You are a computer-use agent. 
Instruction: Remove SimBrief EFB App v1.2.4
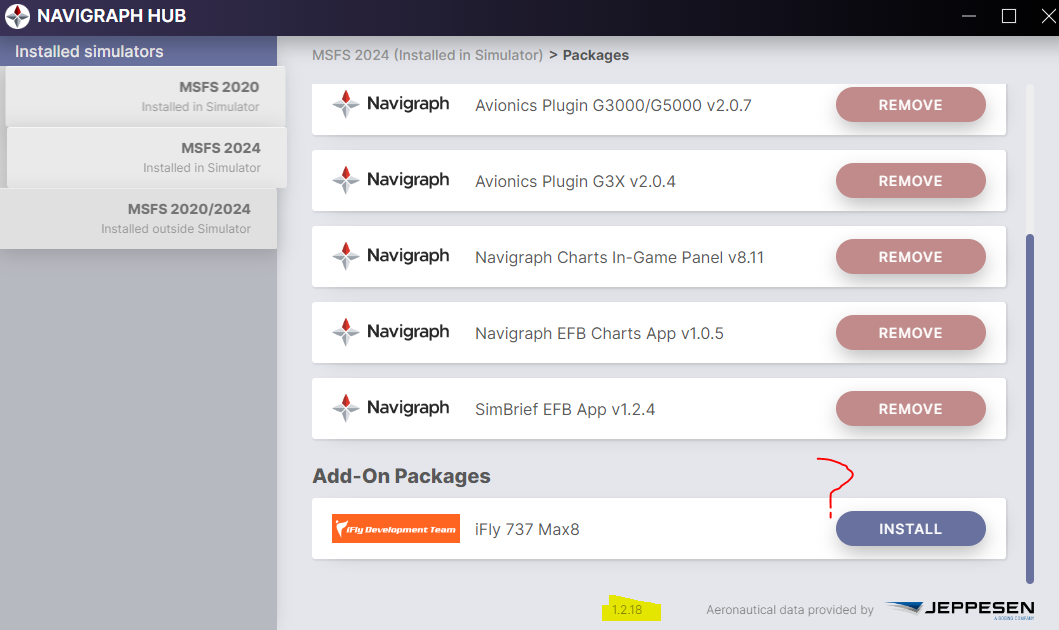910,409
